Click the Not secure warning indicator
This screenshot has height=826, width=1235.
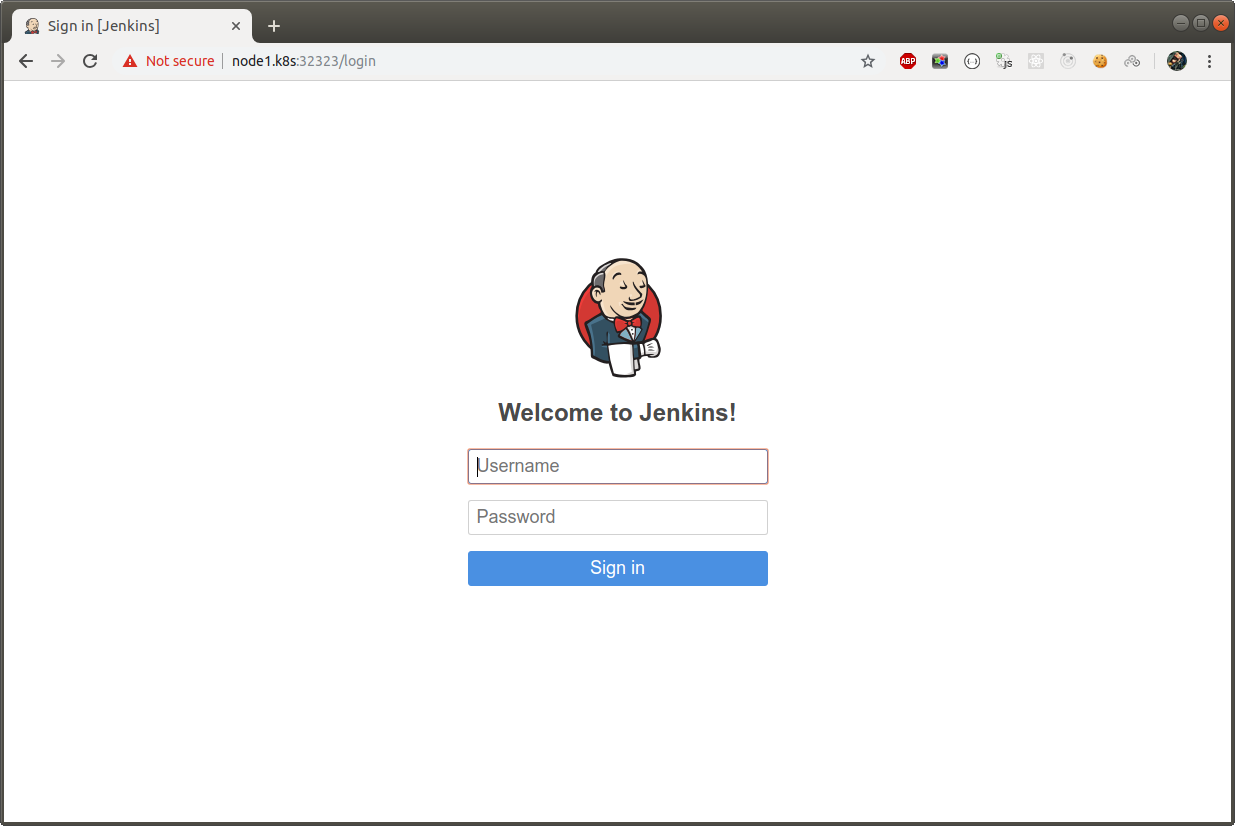pyautogui.click(x=168, y=61)
